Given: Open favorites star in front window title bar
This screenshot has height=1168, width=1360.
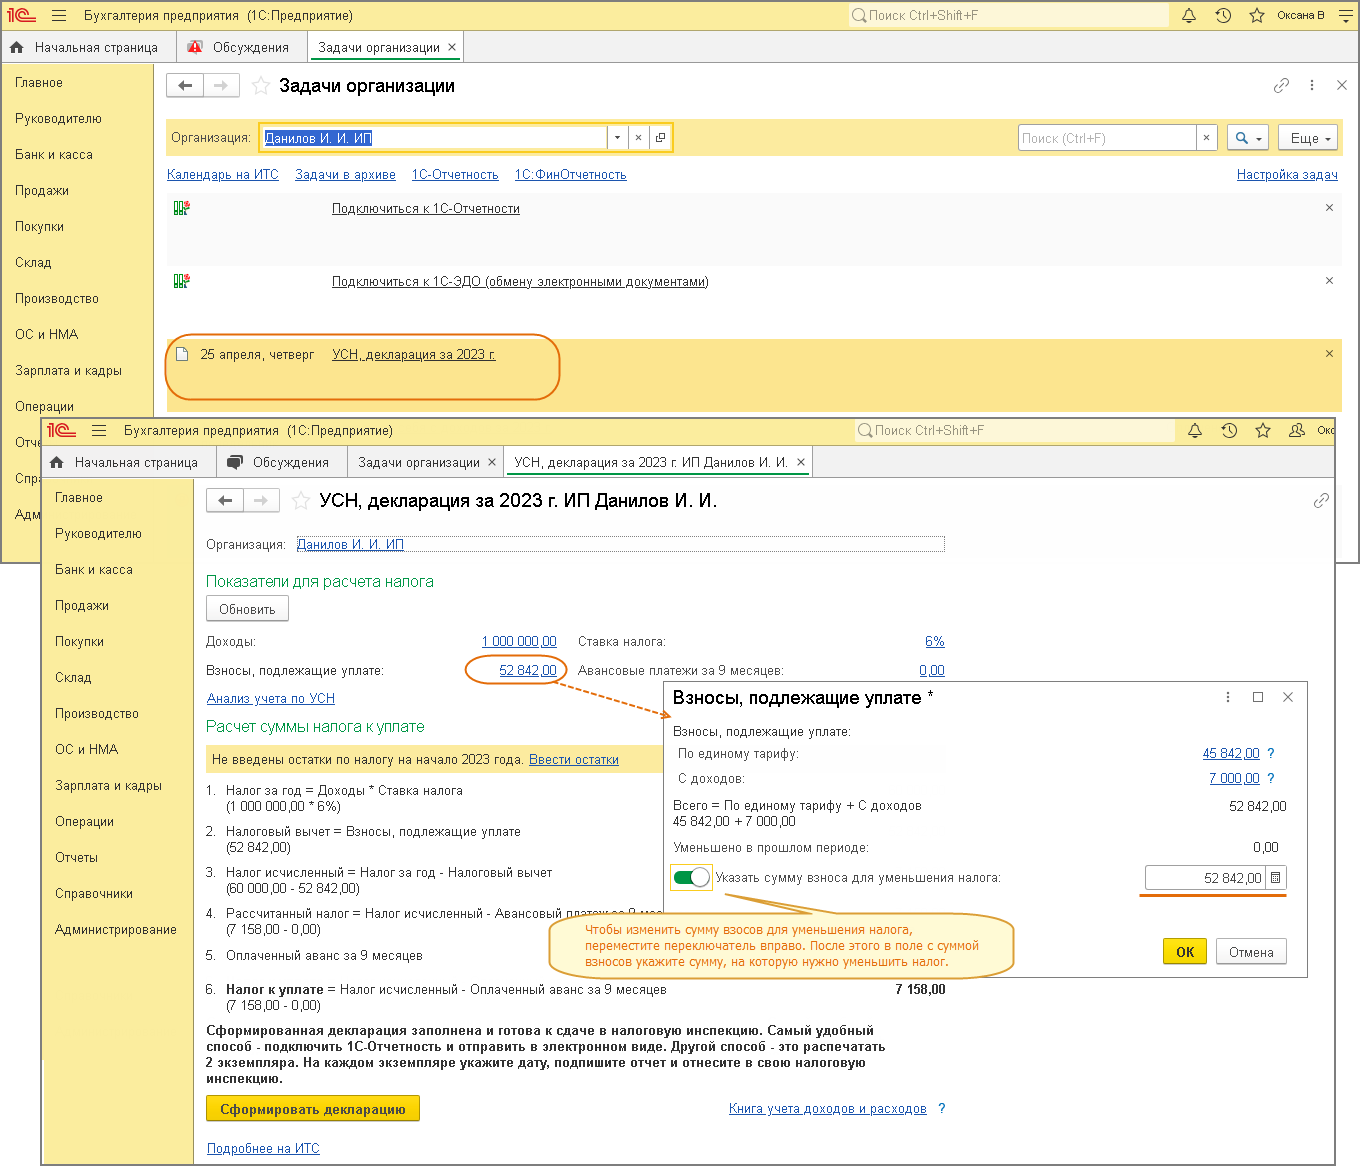Looking at the screenshot, I should [x=1263, y=430].
